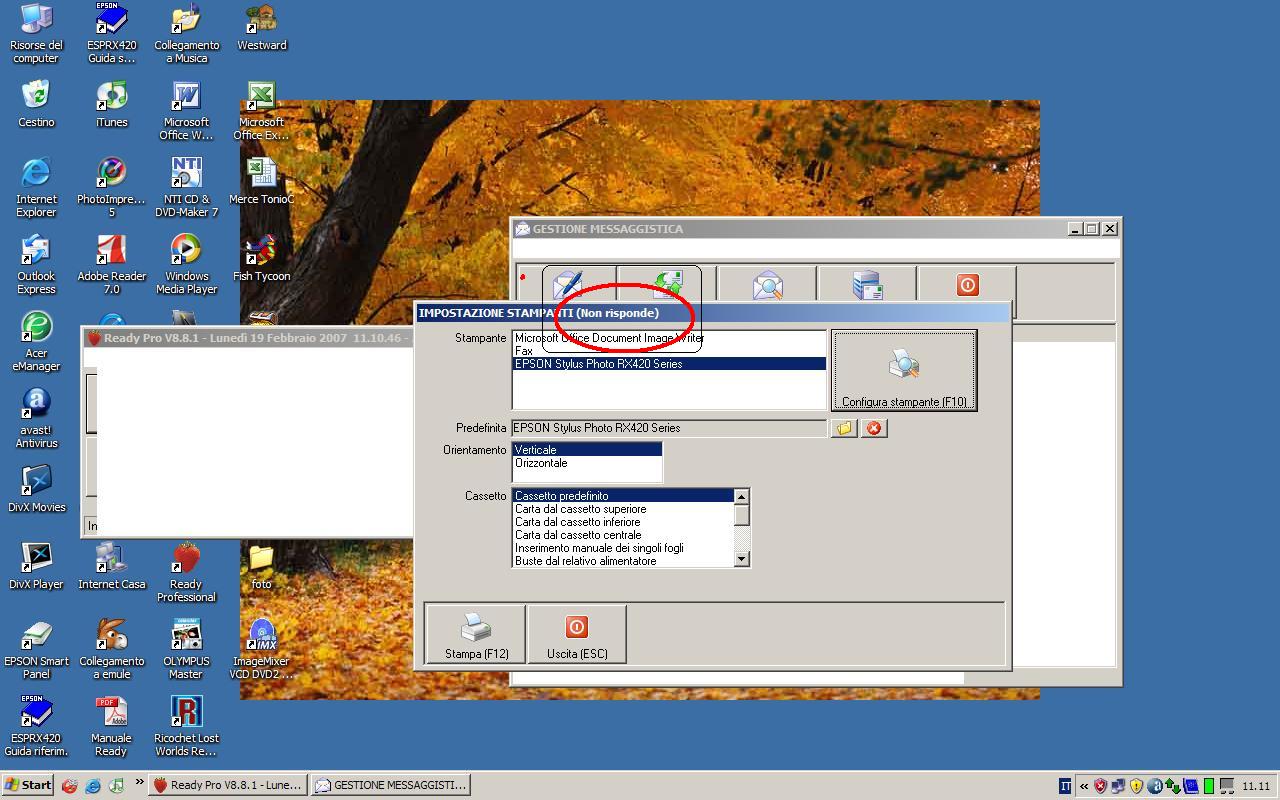Viewport: 1280px width, 800px height.
Task: Click Microsoft Office Word desktop icon
Action: [x=186, y=111]
